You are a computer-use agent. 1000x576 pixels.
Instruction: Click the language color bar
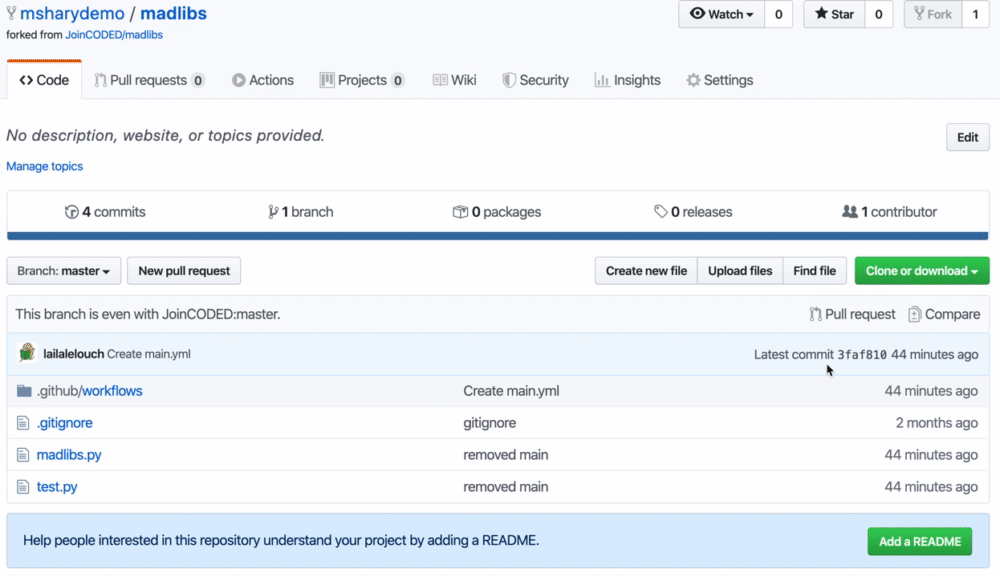(x=498, y=236)
